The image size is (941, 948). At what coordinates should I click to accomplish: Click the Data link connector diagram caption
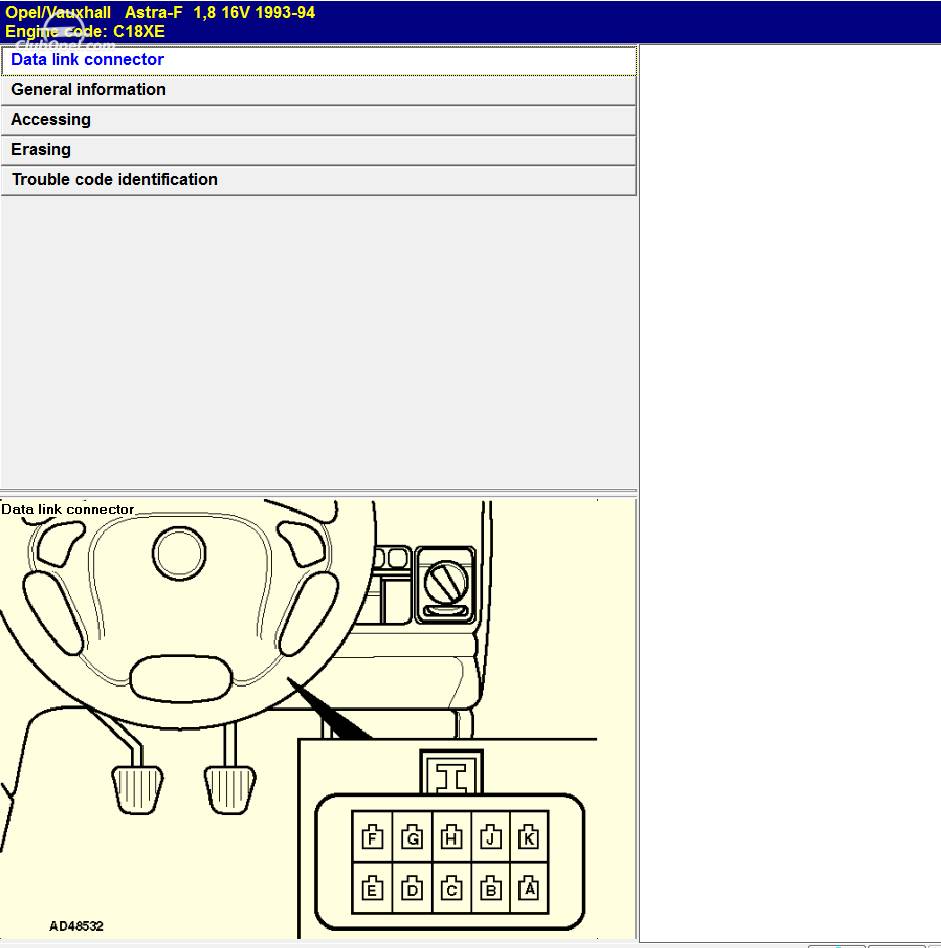(x=68, y=509)
